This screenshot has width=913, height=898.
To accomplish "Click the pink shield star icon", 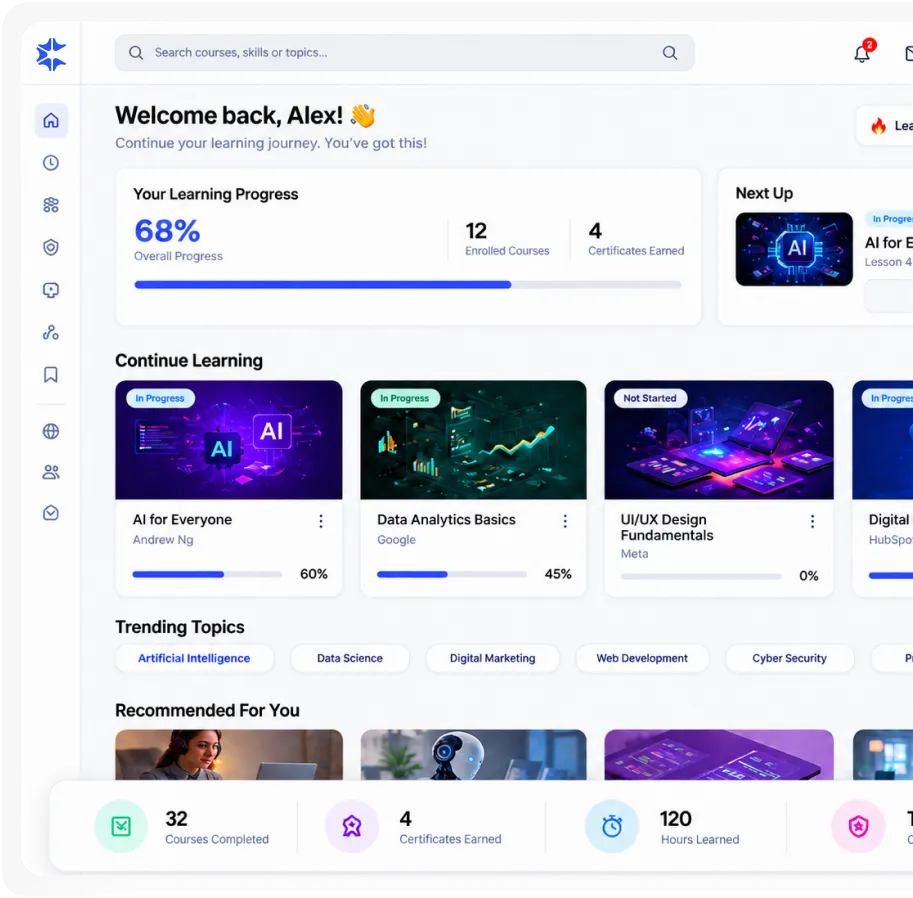I will tap(858, 826).
